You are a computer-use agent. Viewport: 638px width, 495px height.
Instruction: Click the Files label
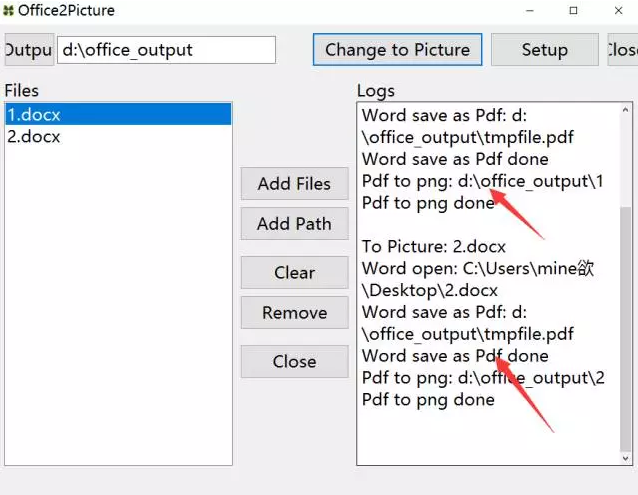tap(22, 90)
